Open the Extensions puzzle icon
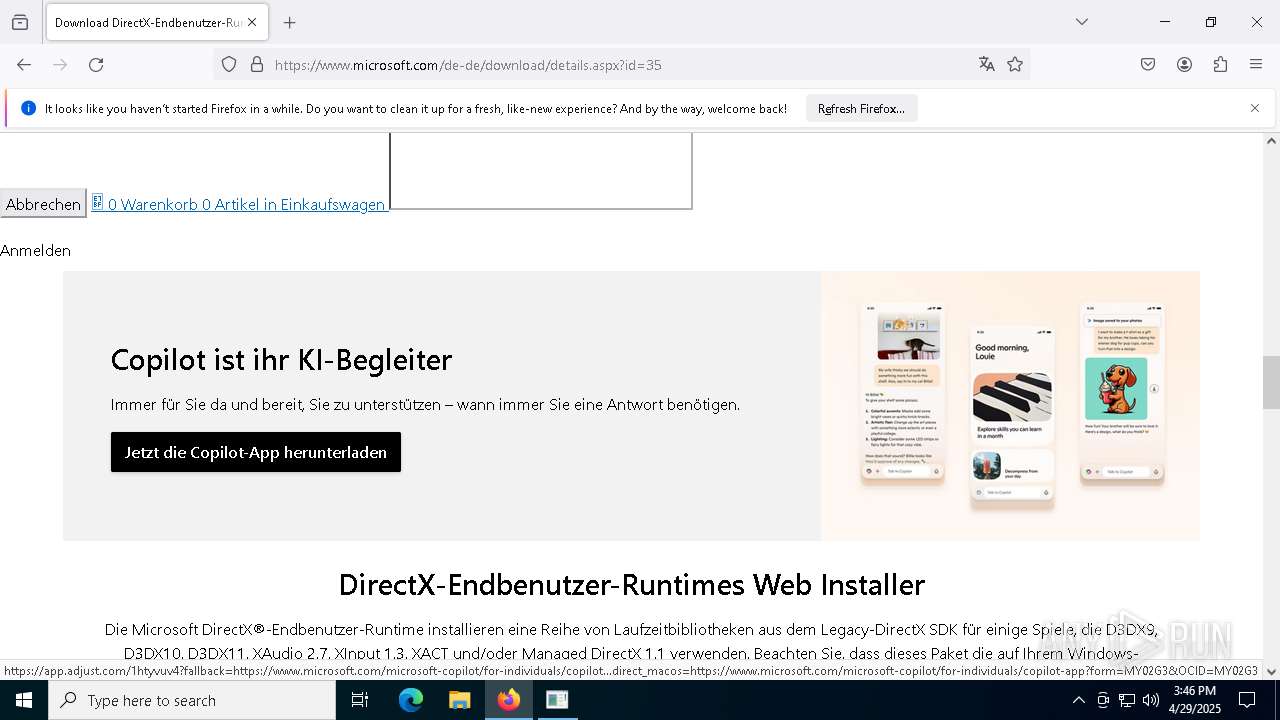Screen dimensions: 1280x720 tap(1220, 65)
